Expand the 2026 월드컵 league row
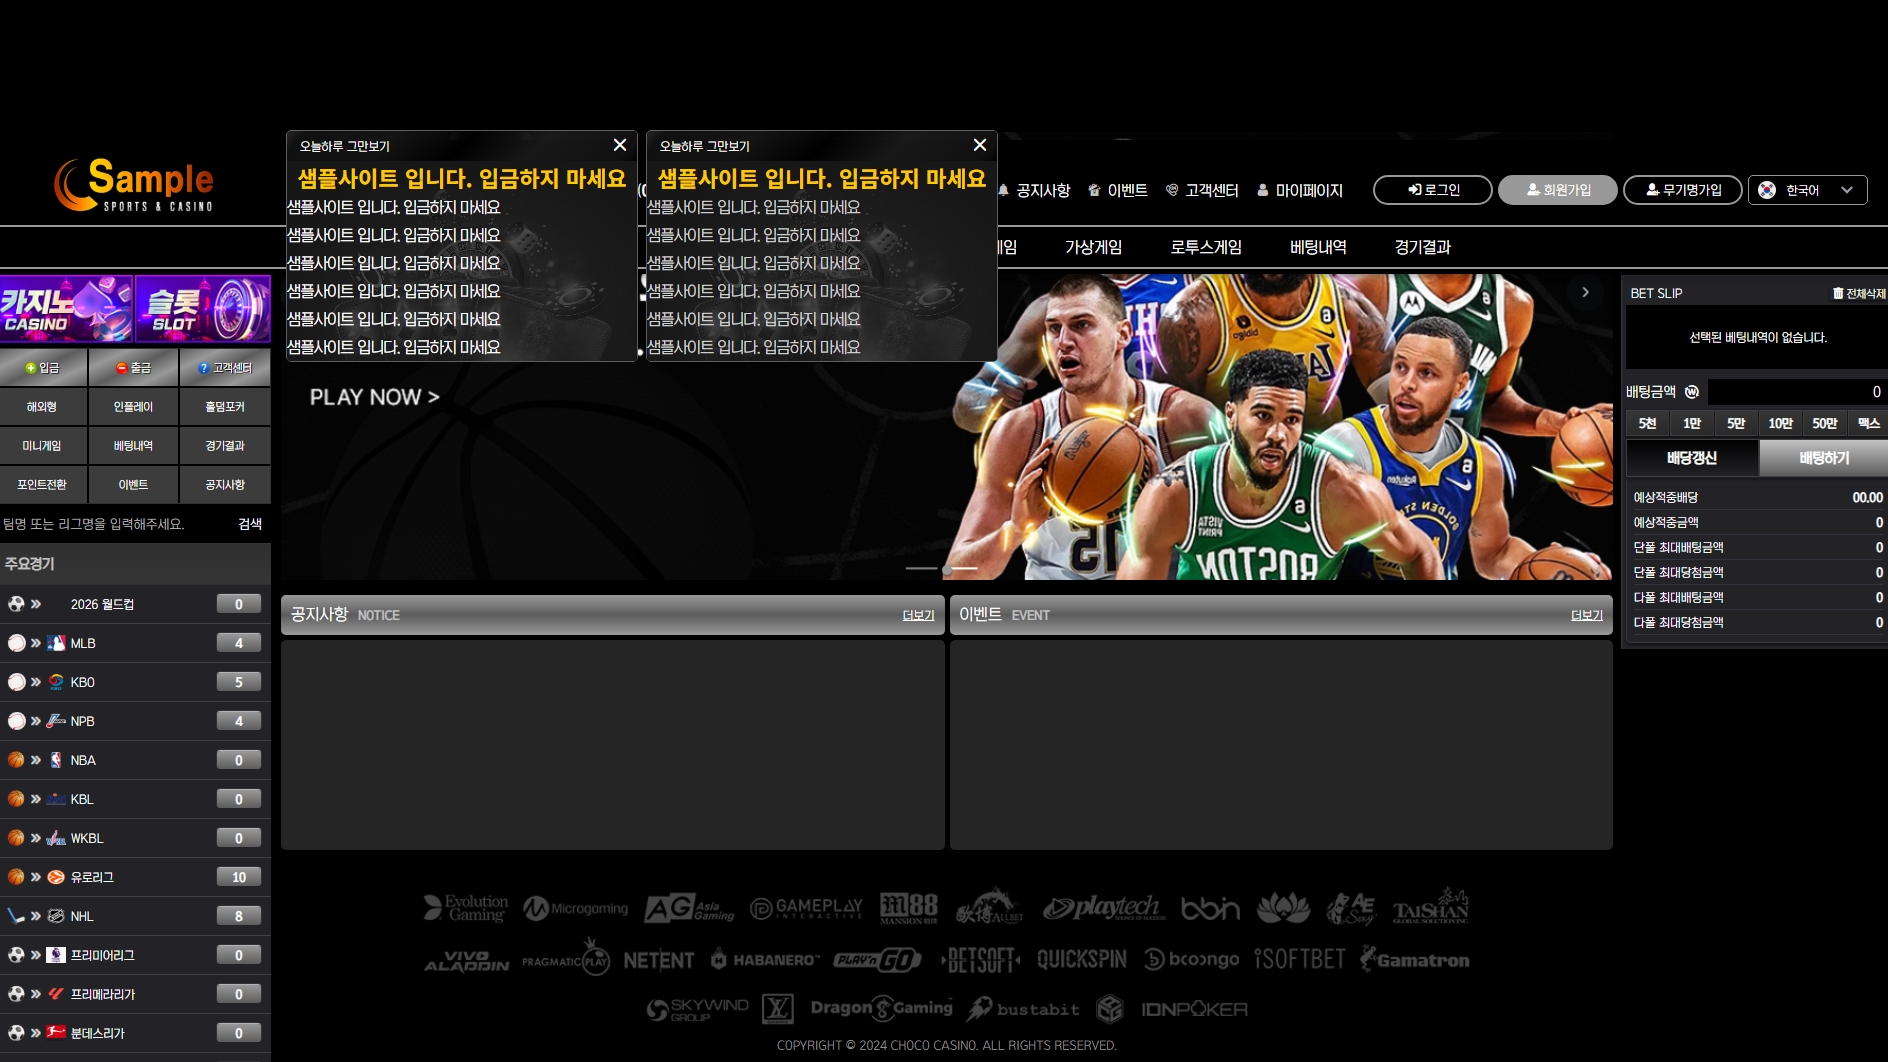This screenshot has width=1888, height=1062. (135, 604)
